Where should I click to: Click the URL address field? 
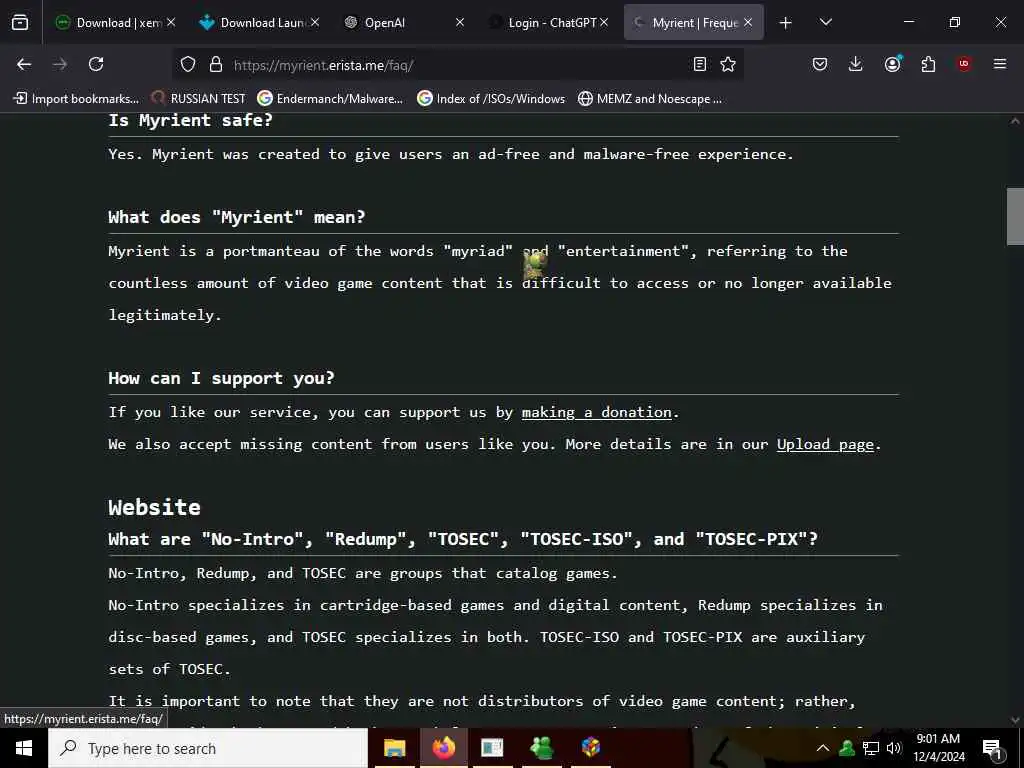pyautogui.click(x=457, y=65)
